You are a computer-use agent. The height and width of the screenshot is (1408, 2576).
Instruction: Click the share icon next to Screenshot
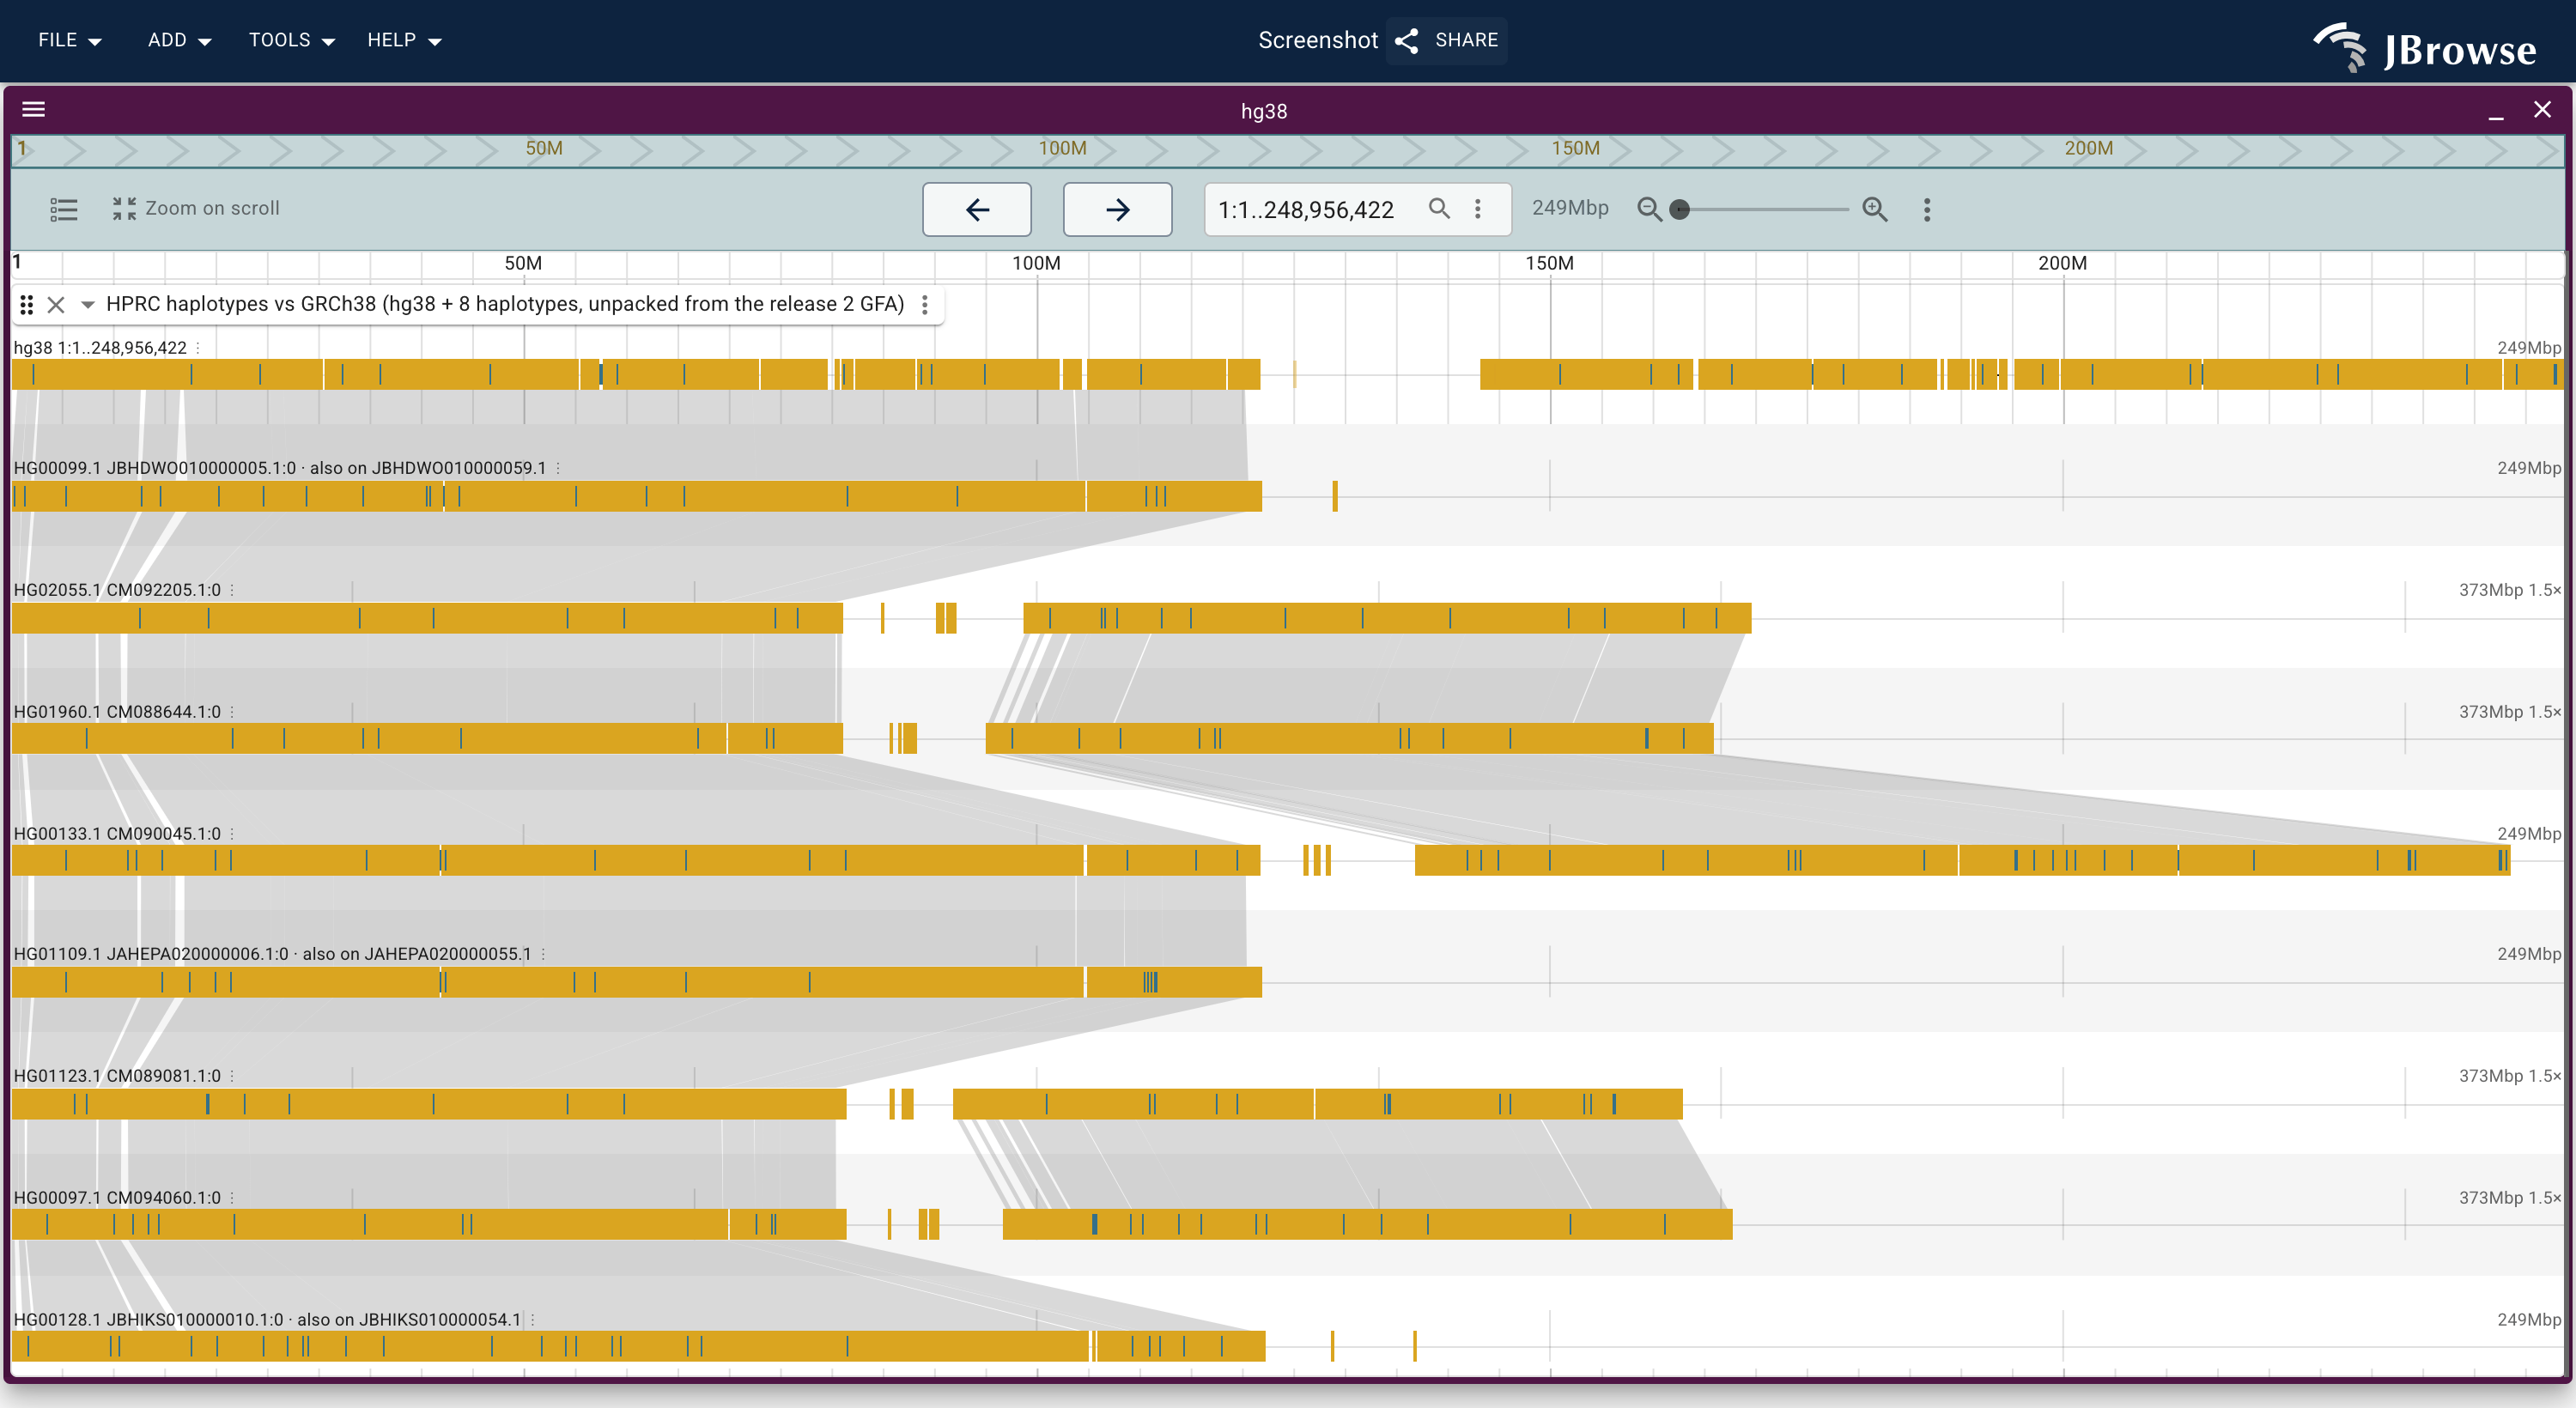(x=1407, y=40)
